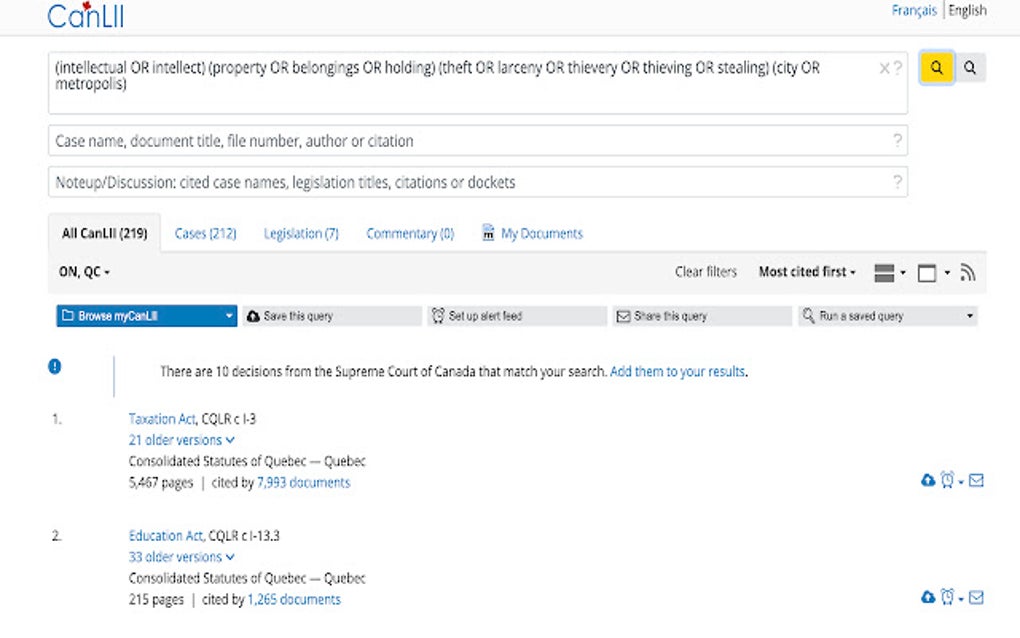1020x638 pixels.
Task: Subscribe via the RSS feed icon
Action: tap(968, 270)
